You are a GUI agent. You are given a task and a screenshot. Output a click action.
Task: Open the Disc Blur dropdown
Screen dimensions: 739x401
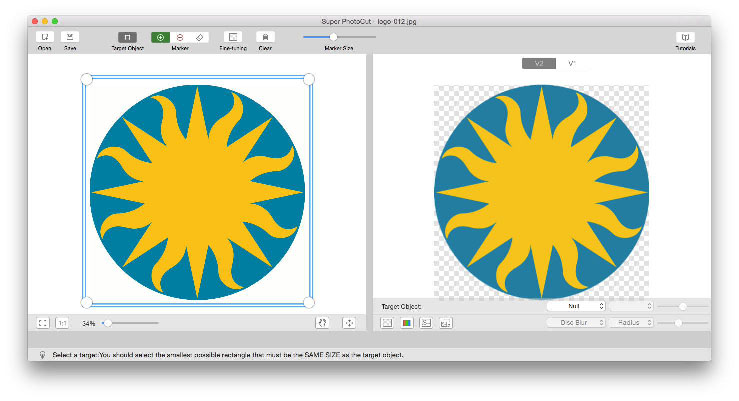click(x=576, y=323)
